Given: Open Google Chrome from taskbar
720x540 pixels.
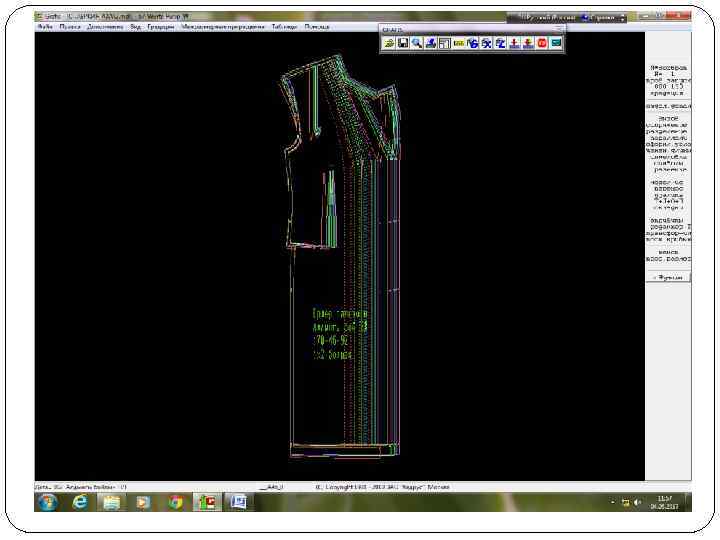Looking at the screenshot, I should [x=175, y=502].
